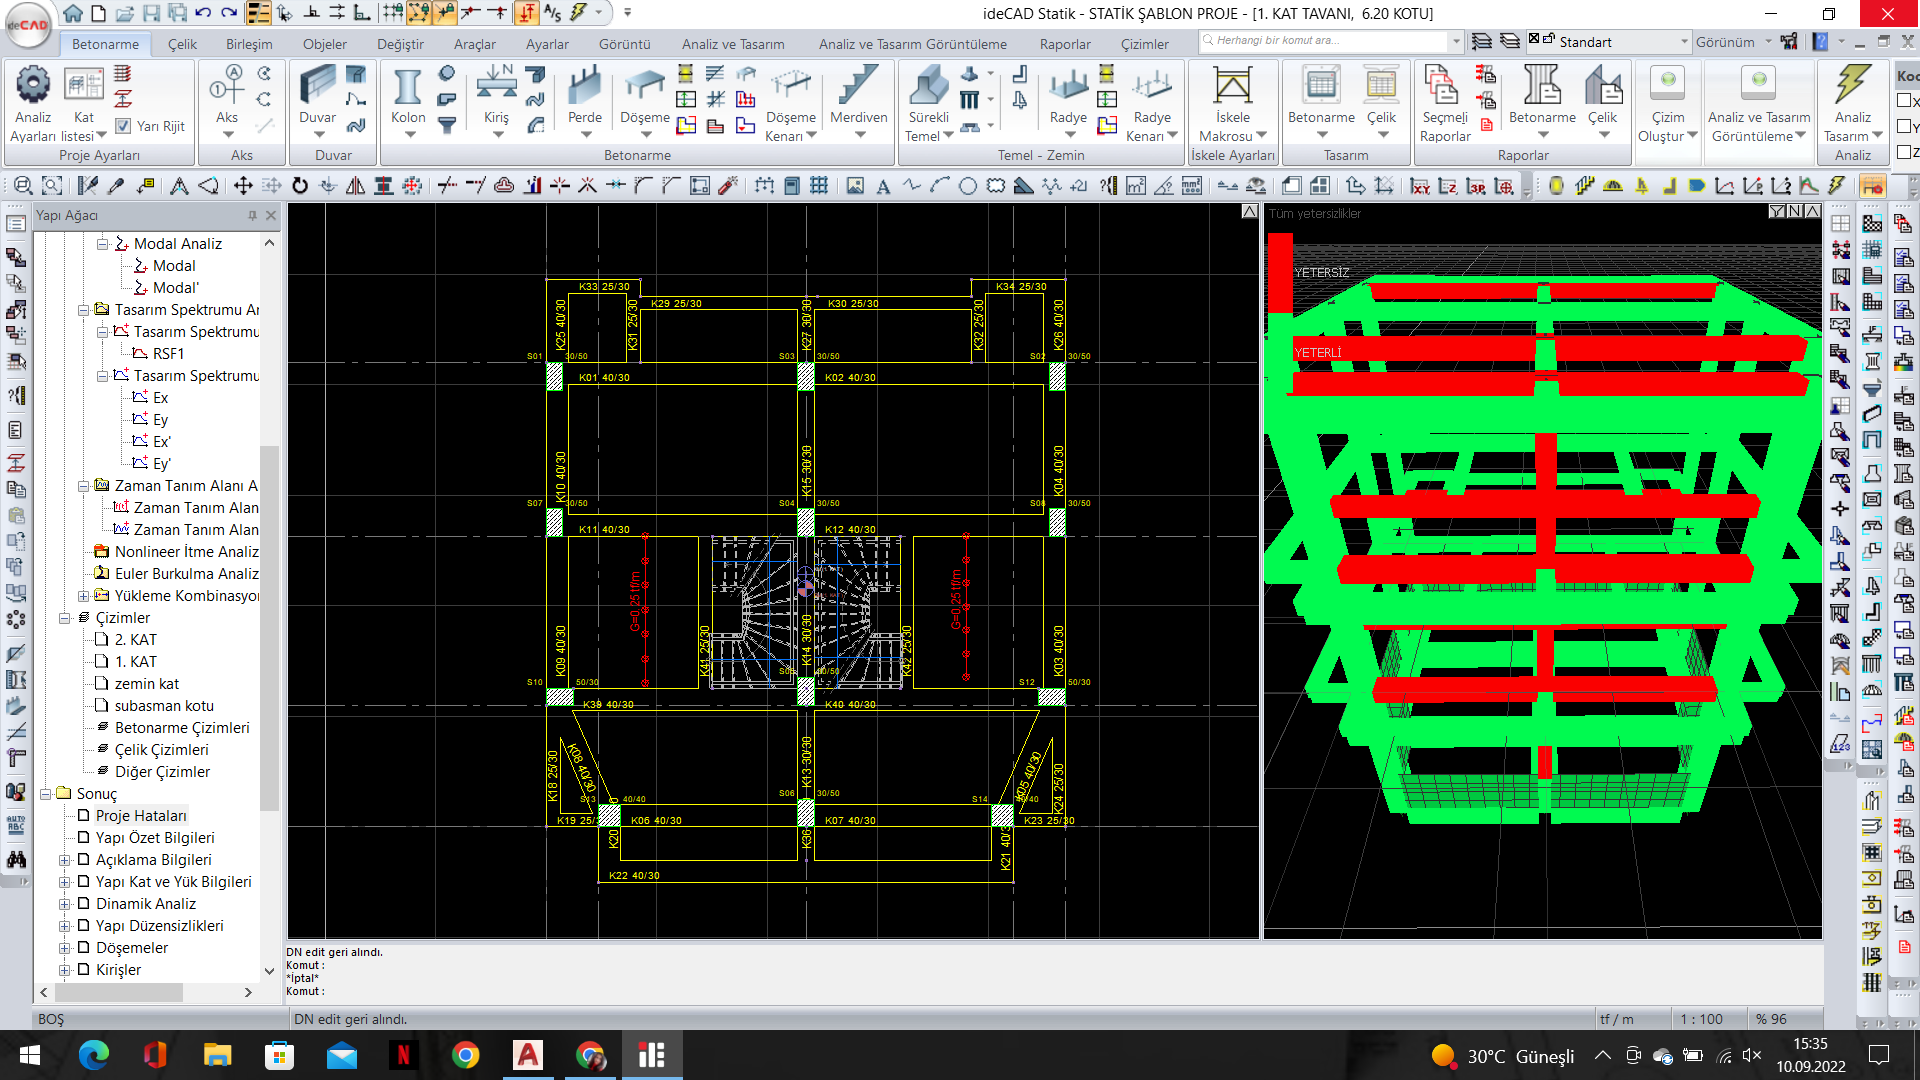Pin the Yapı Ağacı panel

[x=252, y=215]
